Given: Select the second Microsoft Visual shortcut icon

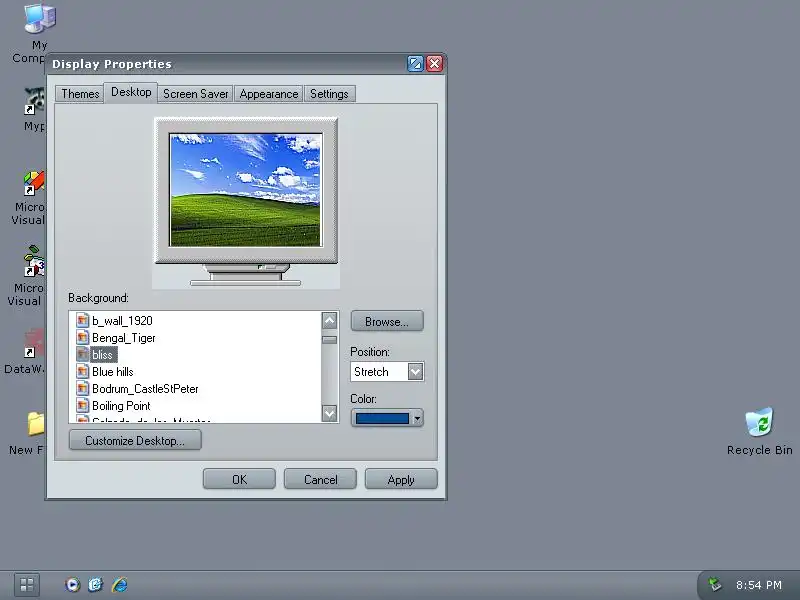Looking at the screenshot, I should click(x=34, y=262).
